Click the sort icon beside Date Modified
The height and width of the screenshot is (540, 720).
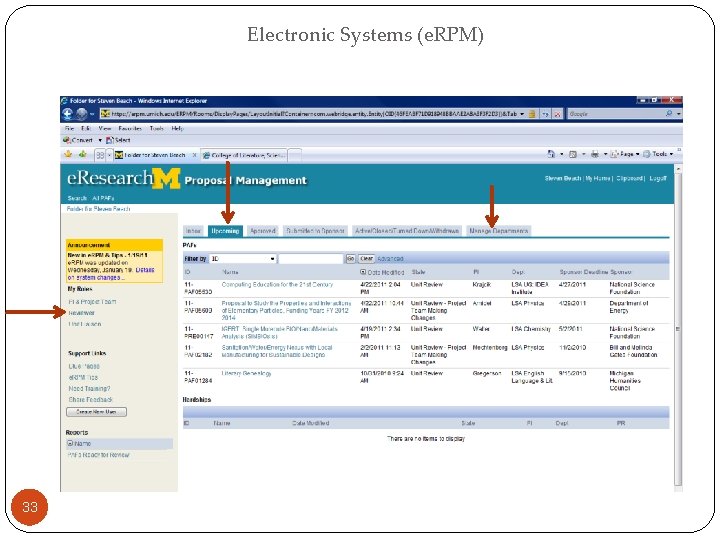pyautogui.click(x=363, y=272)
